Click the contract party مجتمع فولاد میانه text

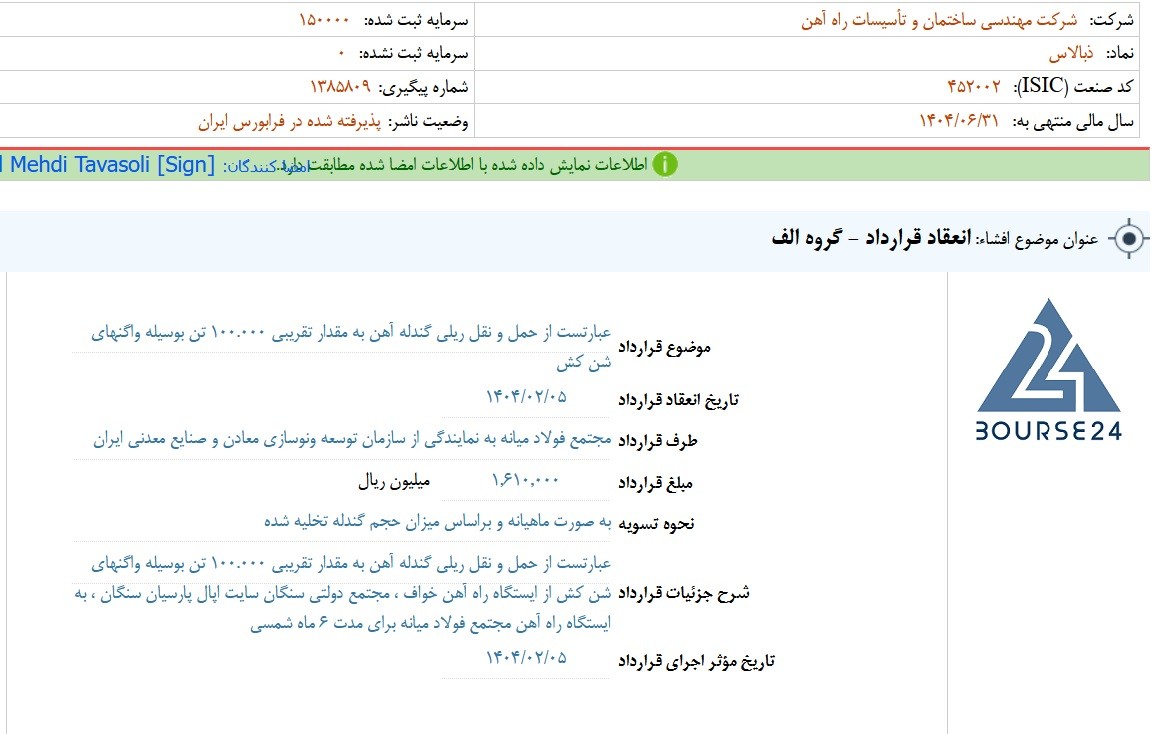click(x=352, y=439)
